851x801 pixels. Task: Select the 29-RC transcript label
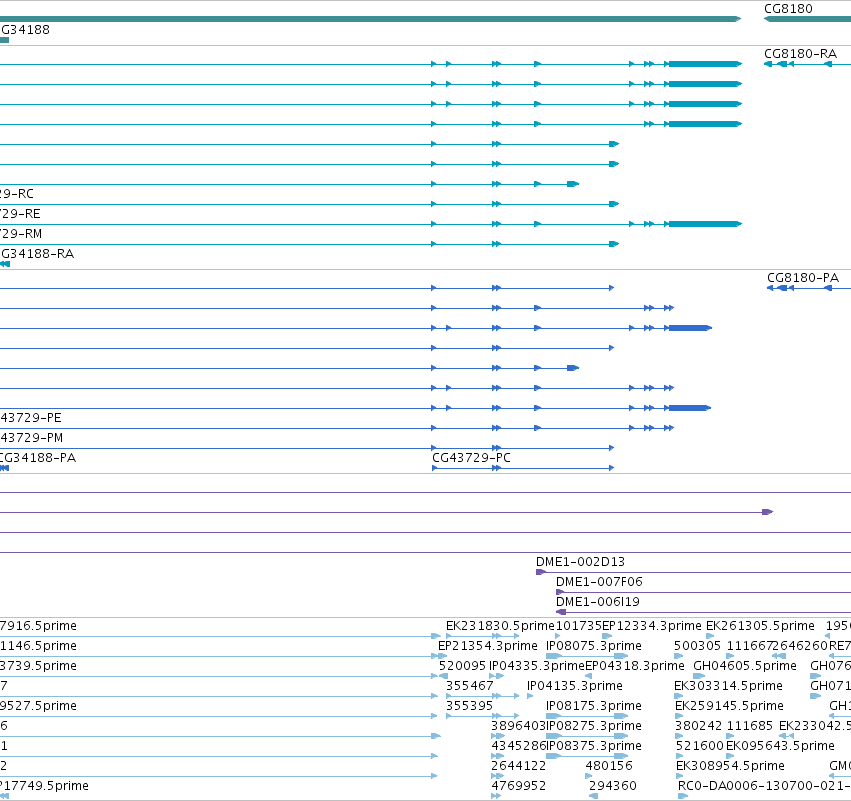click(17, 194)
